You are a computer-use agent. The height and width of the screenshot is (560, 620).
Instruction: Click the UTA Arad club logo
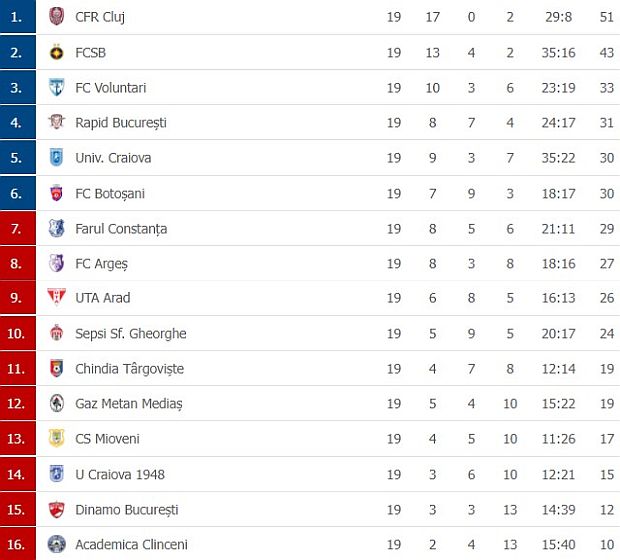(57, 297)
